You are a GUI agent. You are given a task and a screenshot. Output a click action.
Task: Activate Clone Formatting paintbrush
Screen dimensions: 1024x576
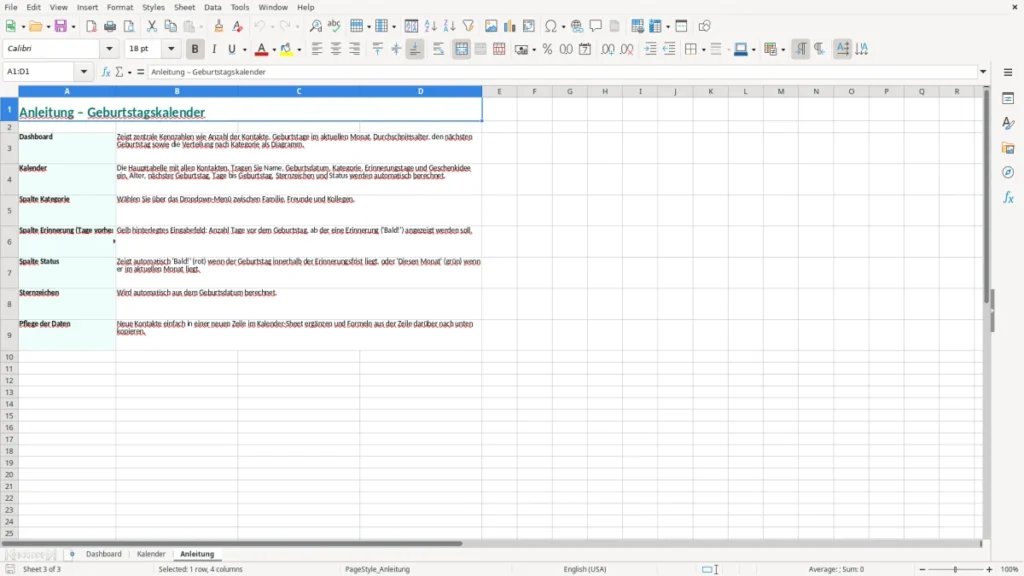[219, 26]
